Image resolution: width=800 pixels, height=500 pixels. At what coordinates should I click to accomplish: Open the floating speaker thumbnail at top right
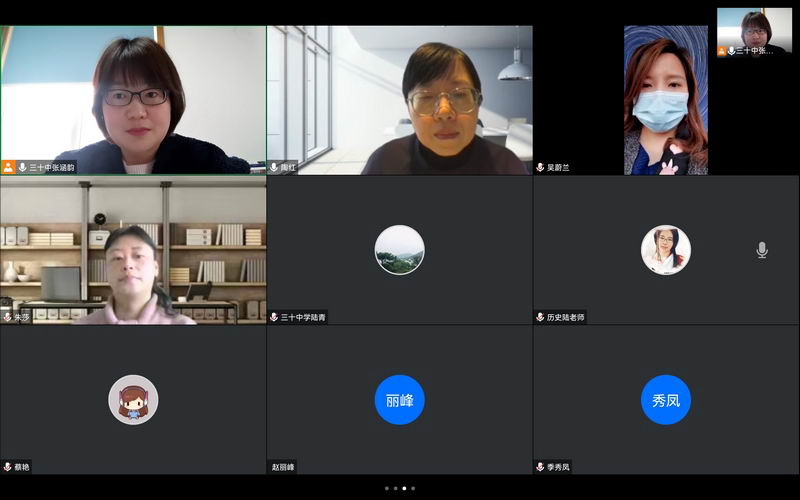tap(754, 32)
